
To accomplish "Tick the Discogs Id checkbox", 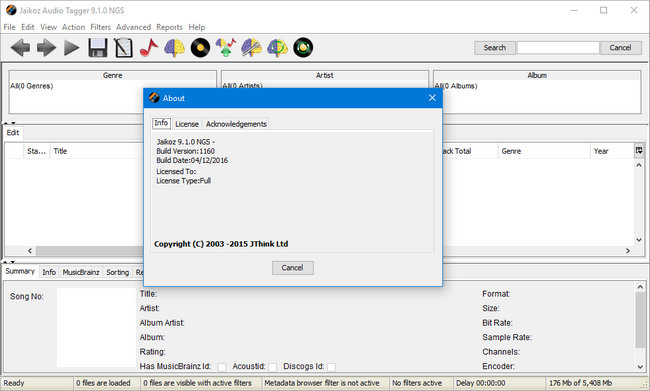I will [331, 367].
